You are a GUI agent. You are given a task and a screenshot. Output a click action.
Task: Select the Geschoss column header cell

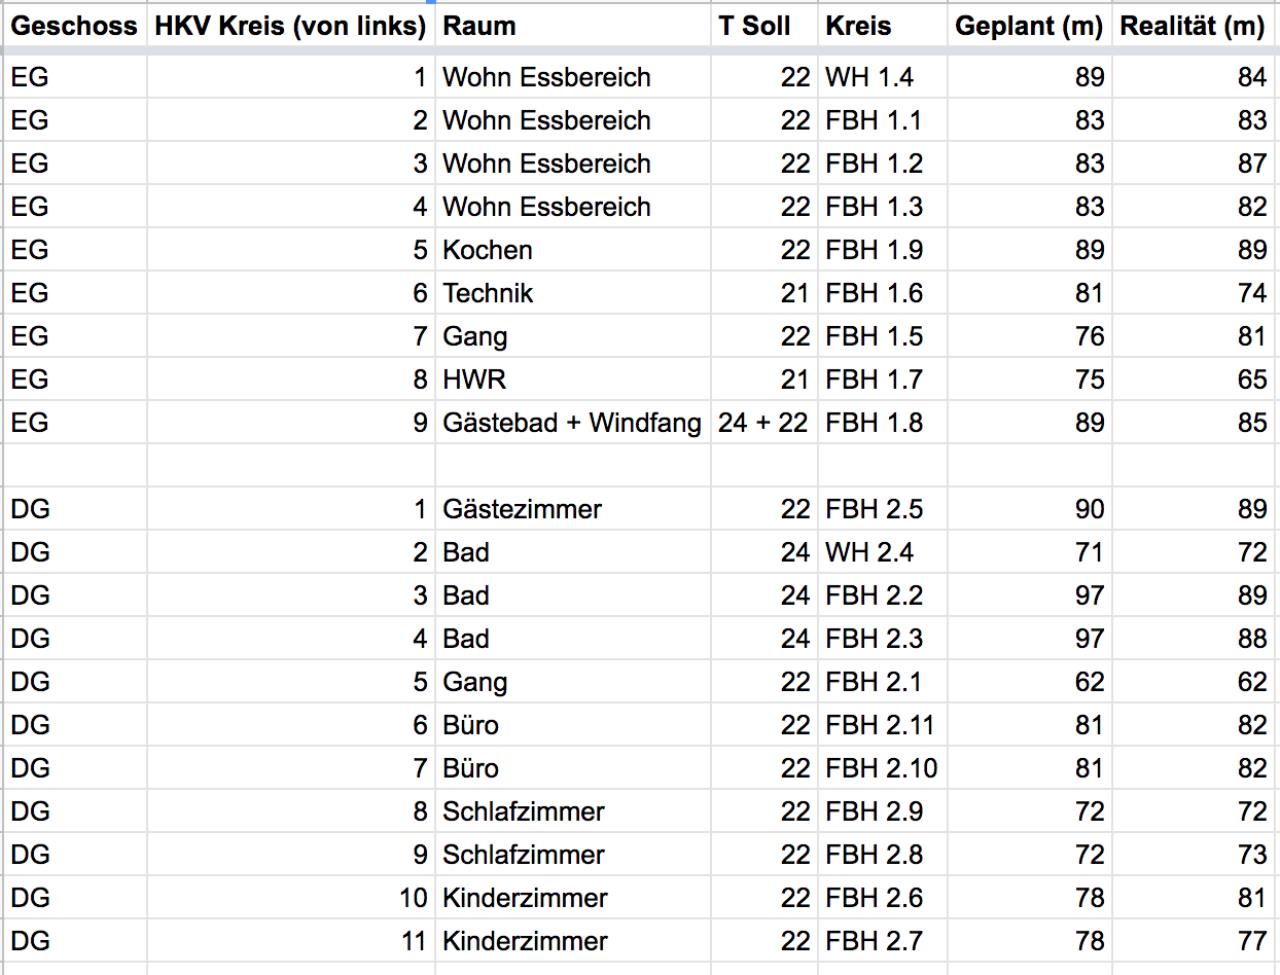[x=74, y=27]
